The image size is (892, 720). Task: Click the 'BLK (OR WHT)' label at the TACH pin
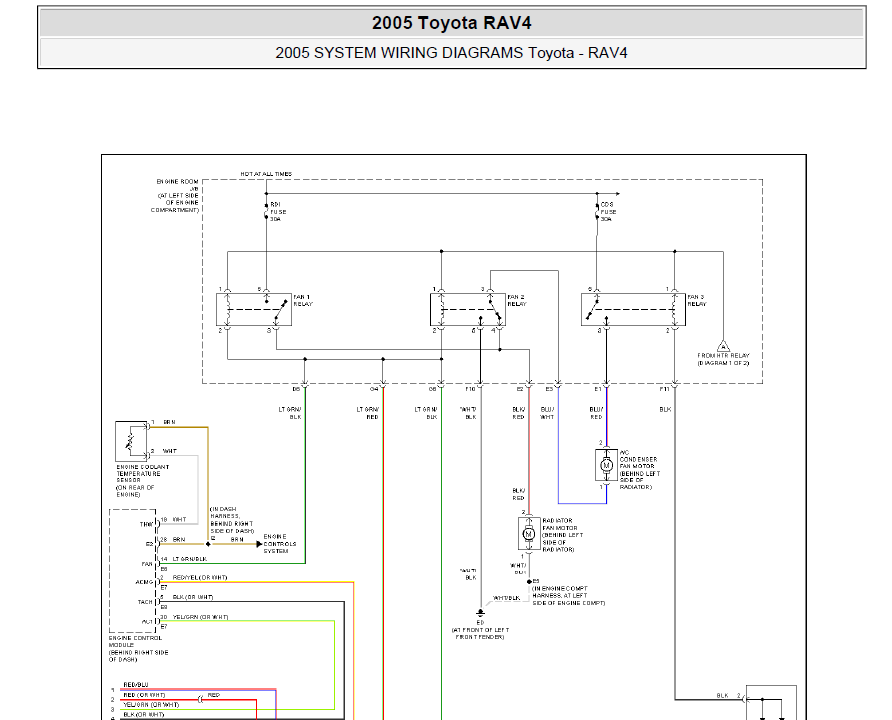pos(193,597)
